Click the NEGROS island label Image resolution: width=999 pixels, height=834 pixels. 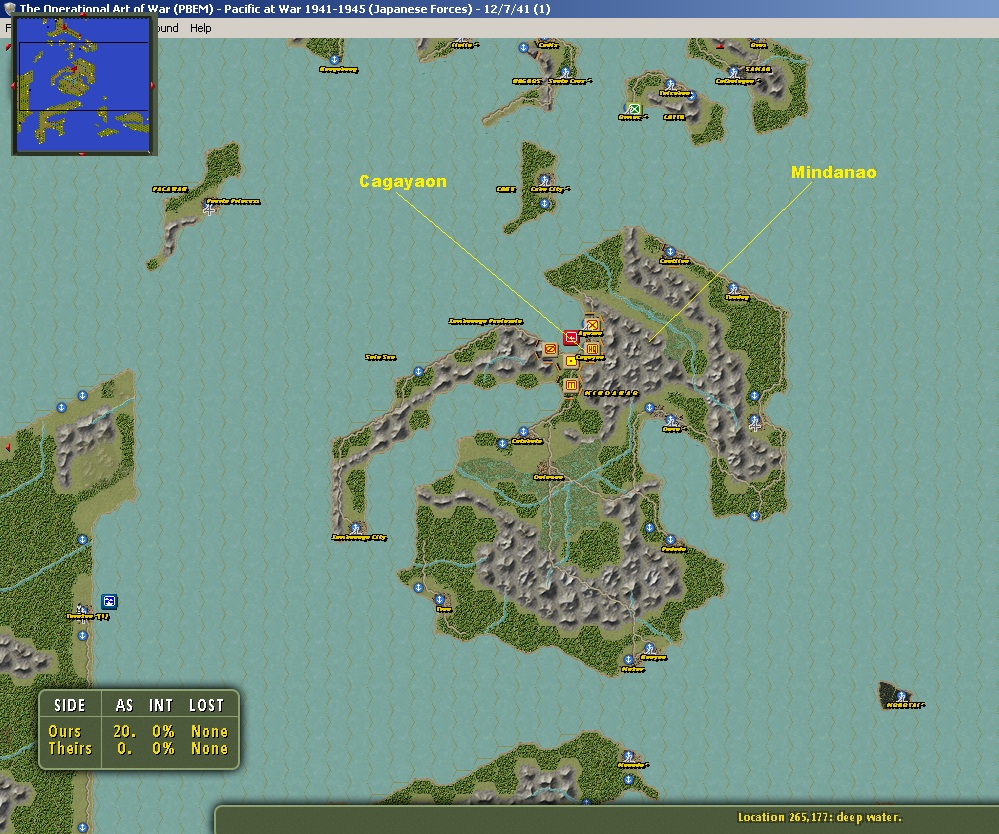[528, 81]
